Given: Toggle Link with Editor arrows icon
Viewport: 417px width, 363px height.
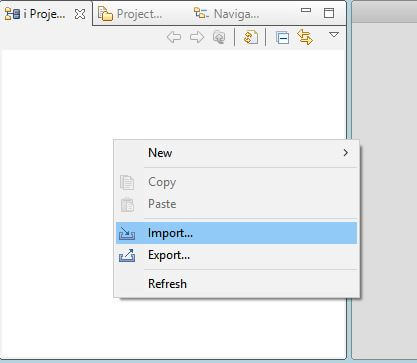Looking at the screenshot, I should [305, 37].
